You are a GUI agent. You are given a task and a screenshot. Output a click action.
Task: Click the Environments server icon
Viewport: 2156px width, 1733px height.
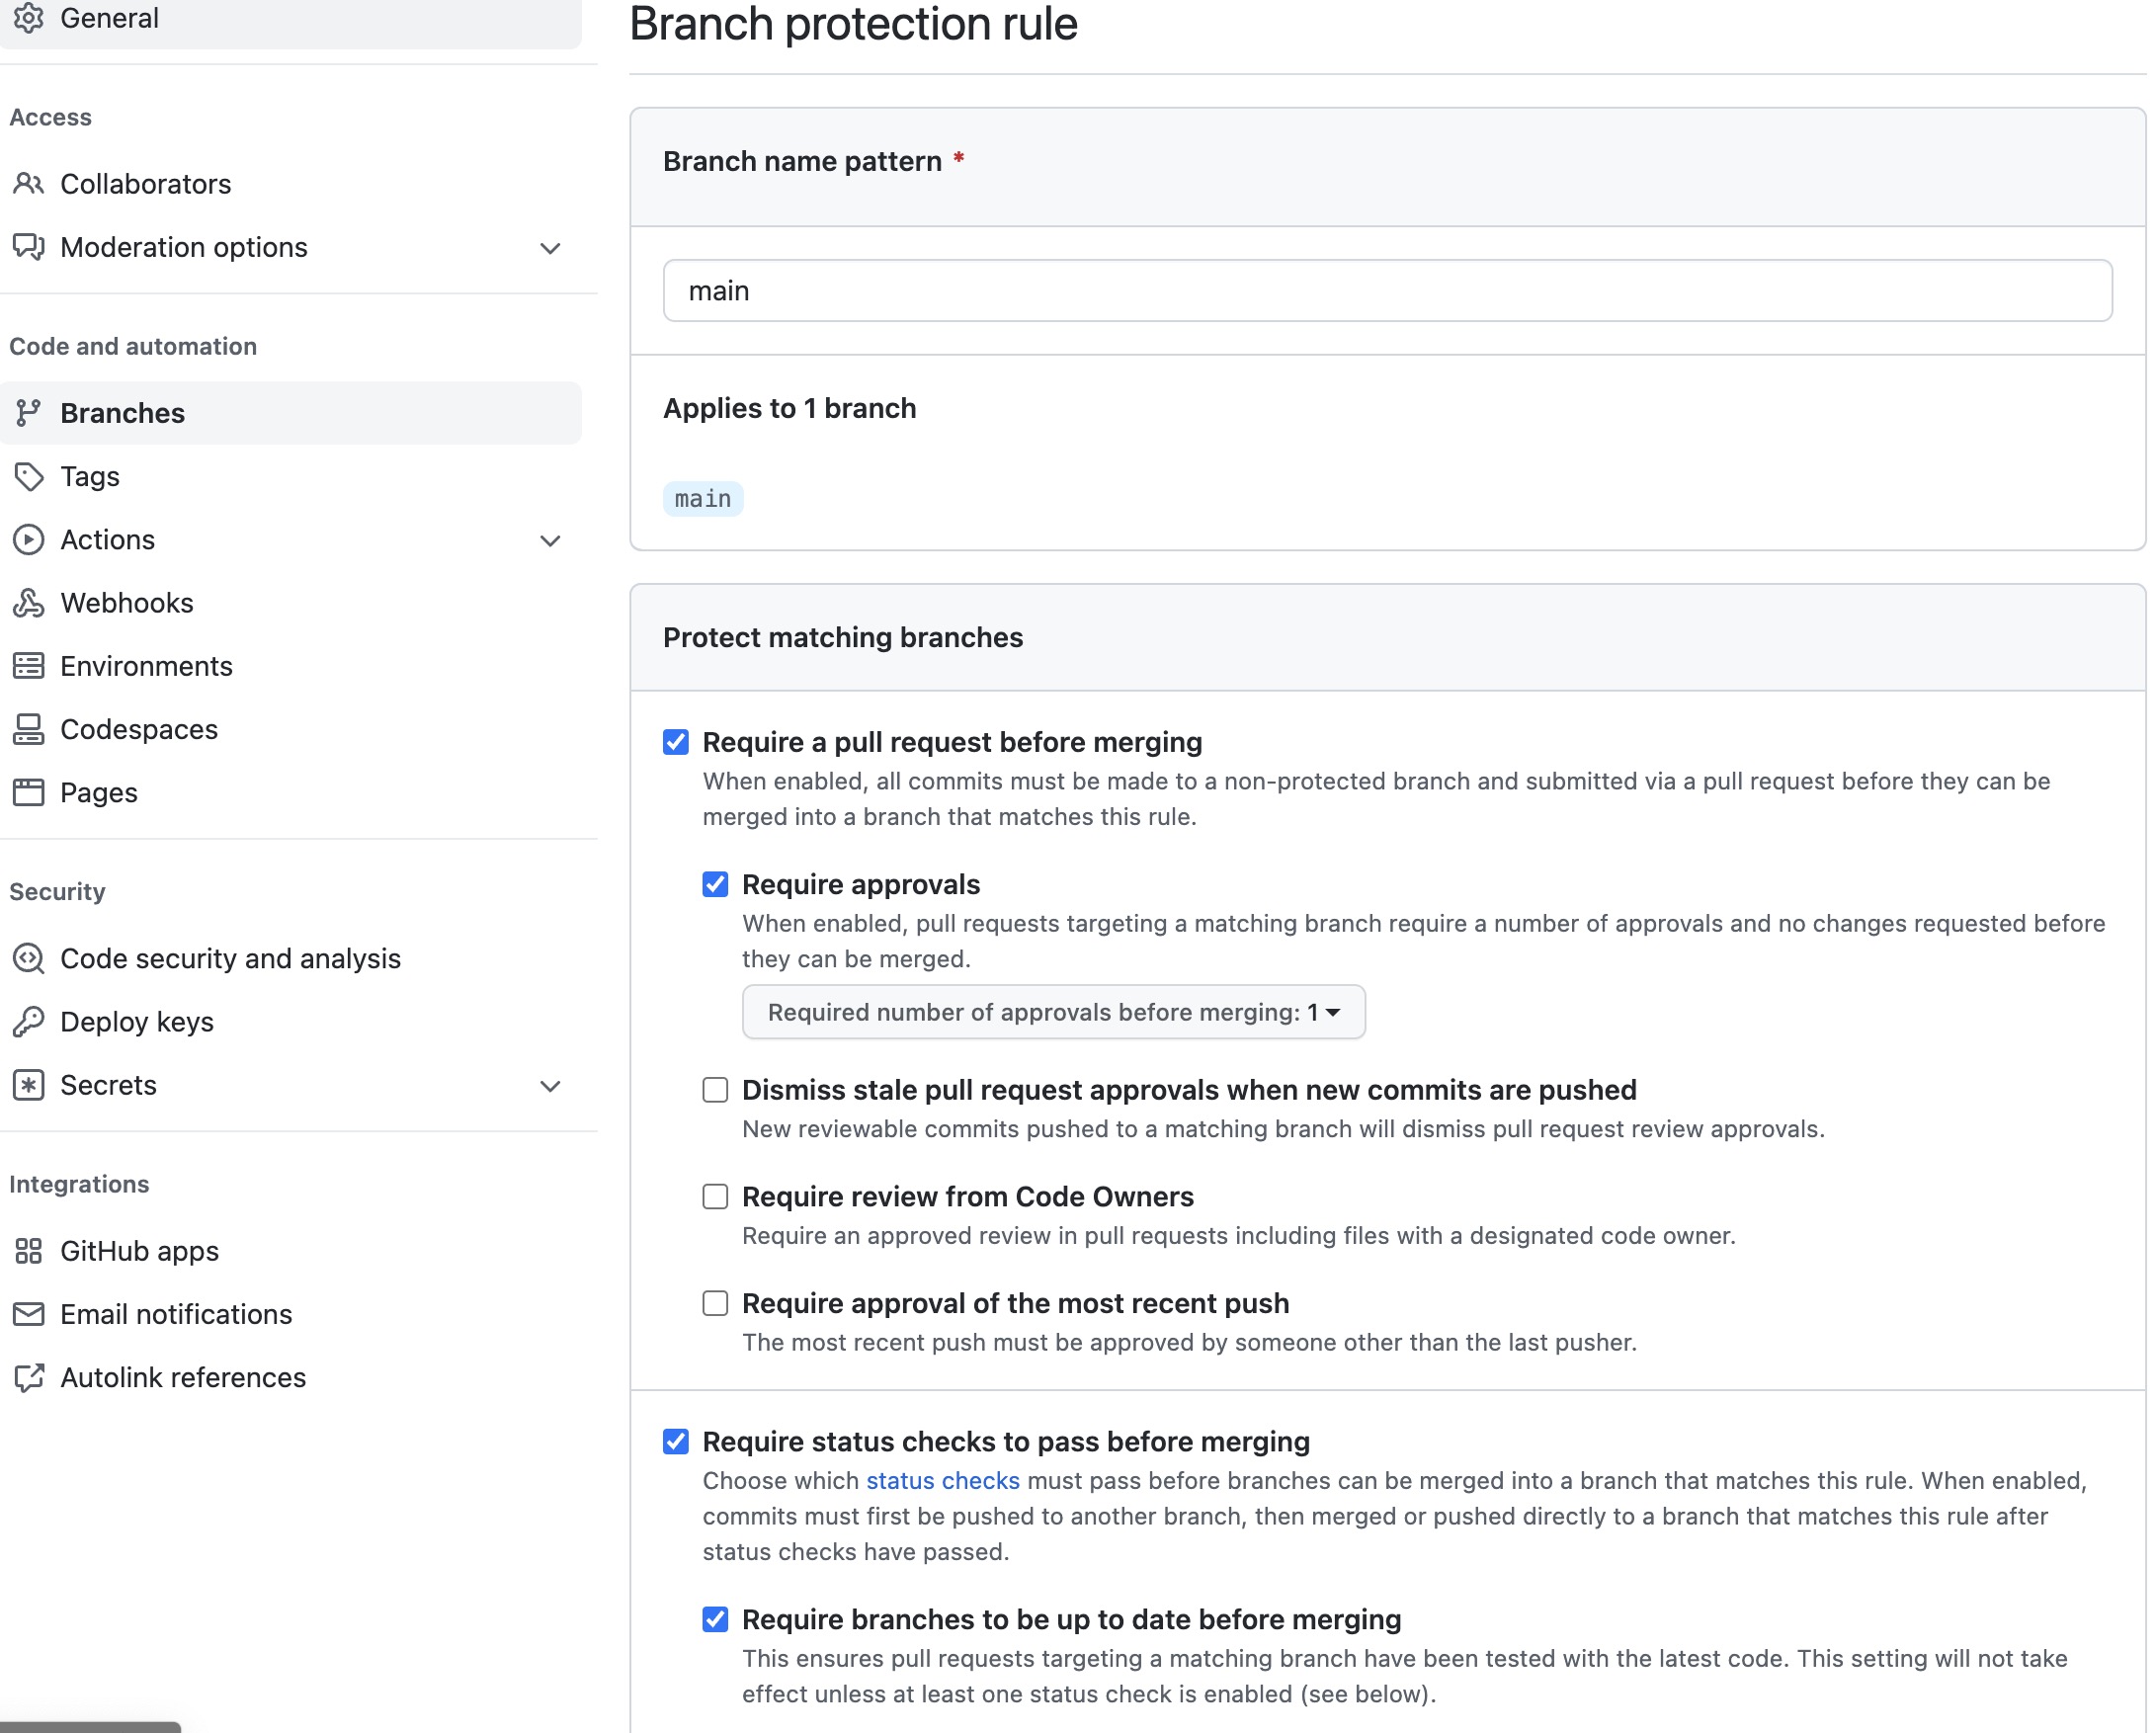coord(28,666)
